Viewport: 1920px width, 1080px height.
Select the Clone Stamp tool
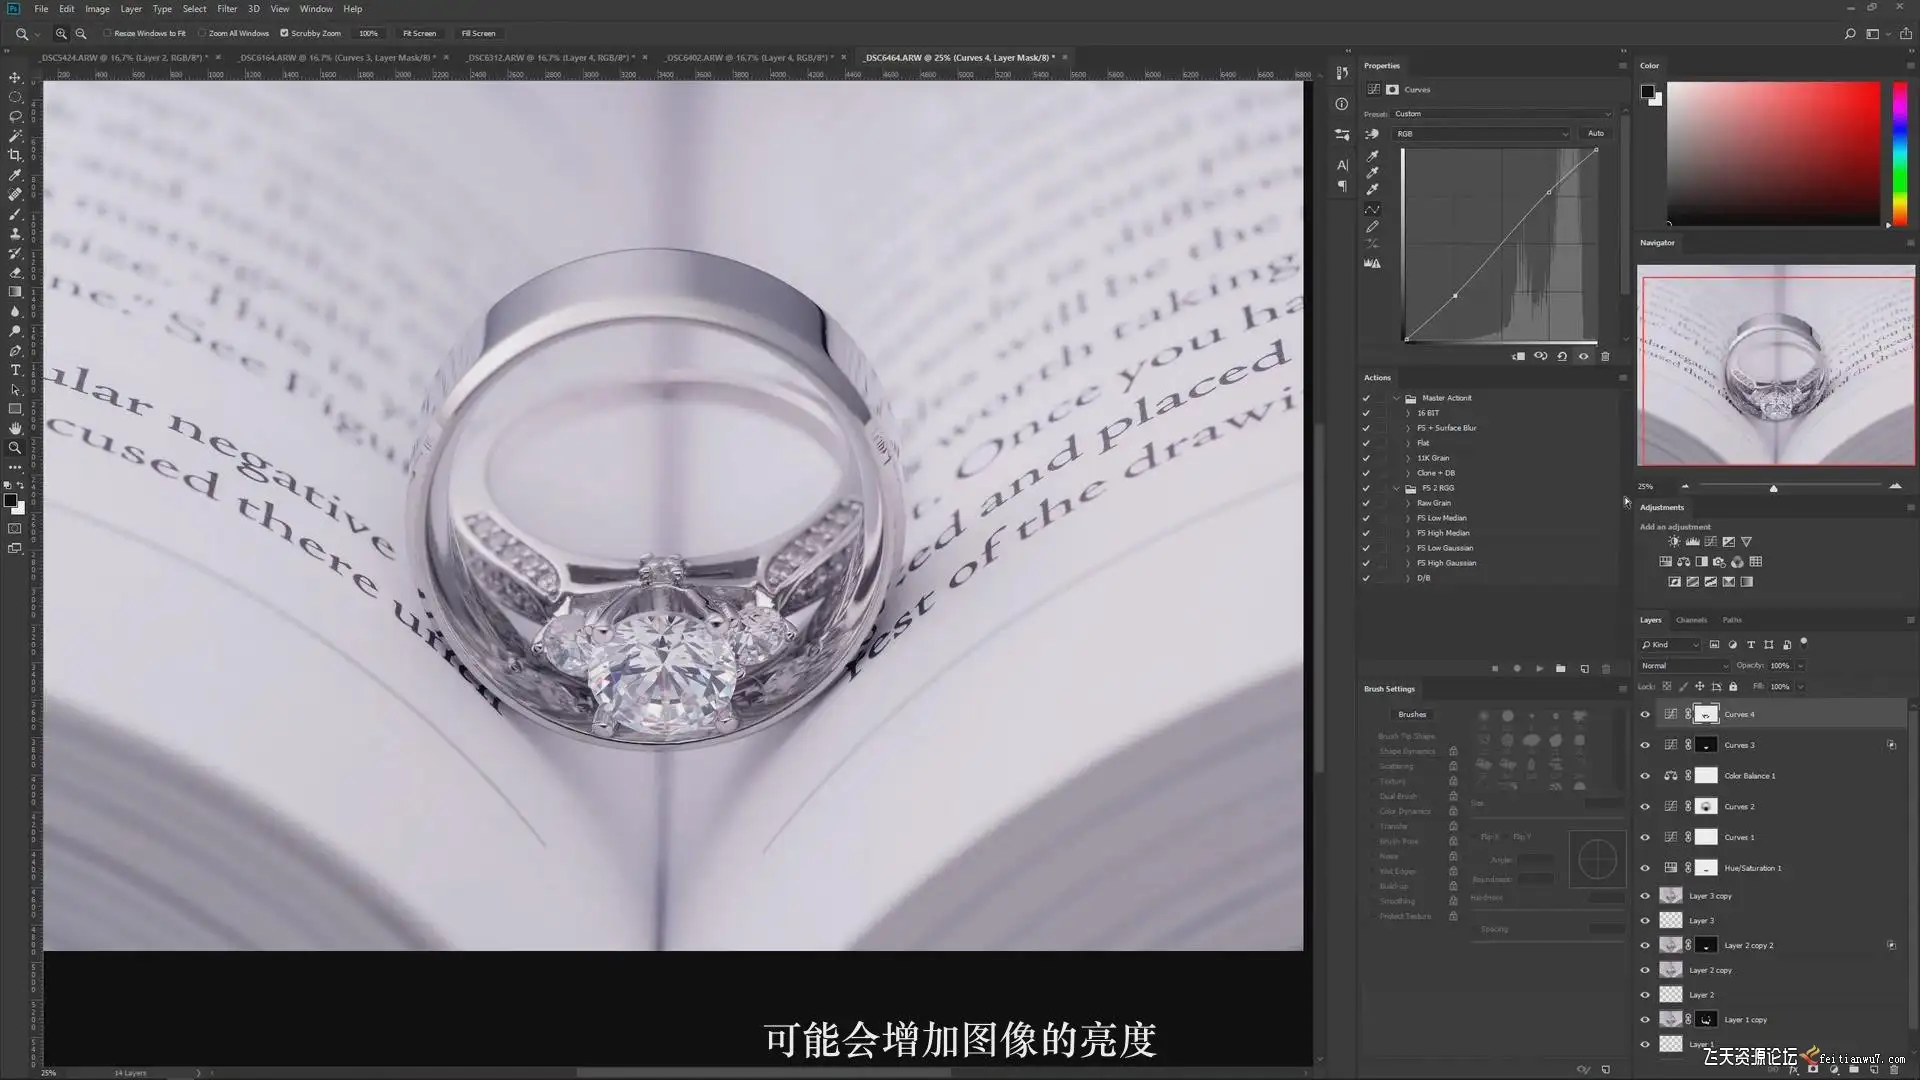15,233
